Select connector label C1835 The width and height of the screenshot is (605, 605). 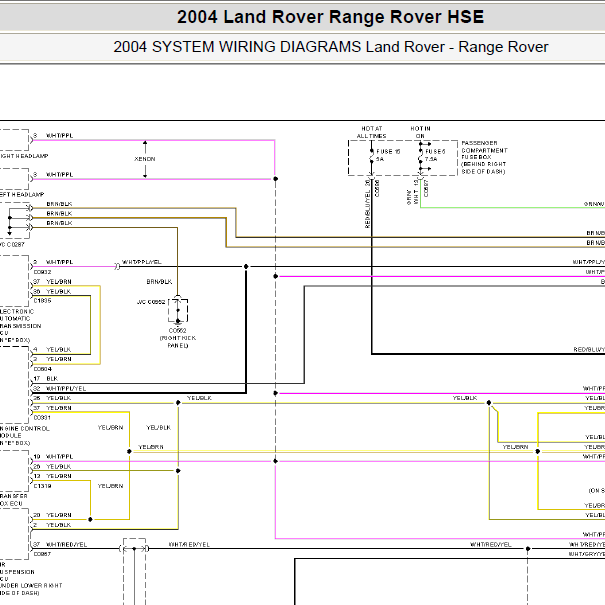click(42, 301)
